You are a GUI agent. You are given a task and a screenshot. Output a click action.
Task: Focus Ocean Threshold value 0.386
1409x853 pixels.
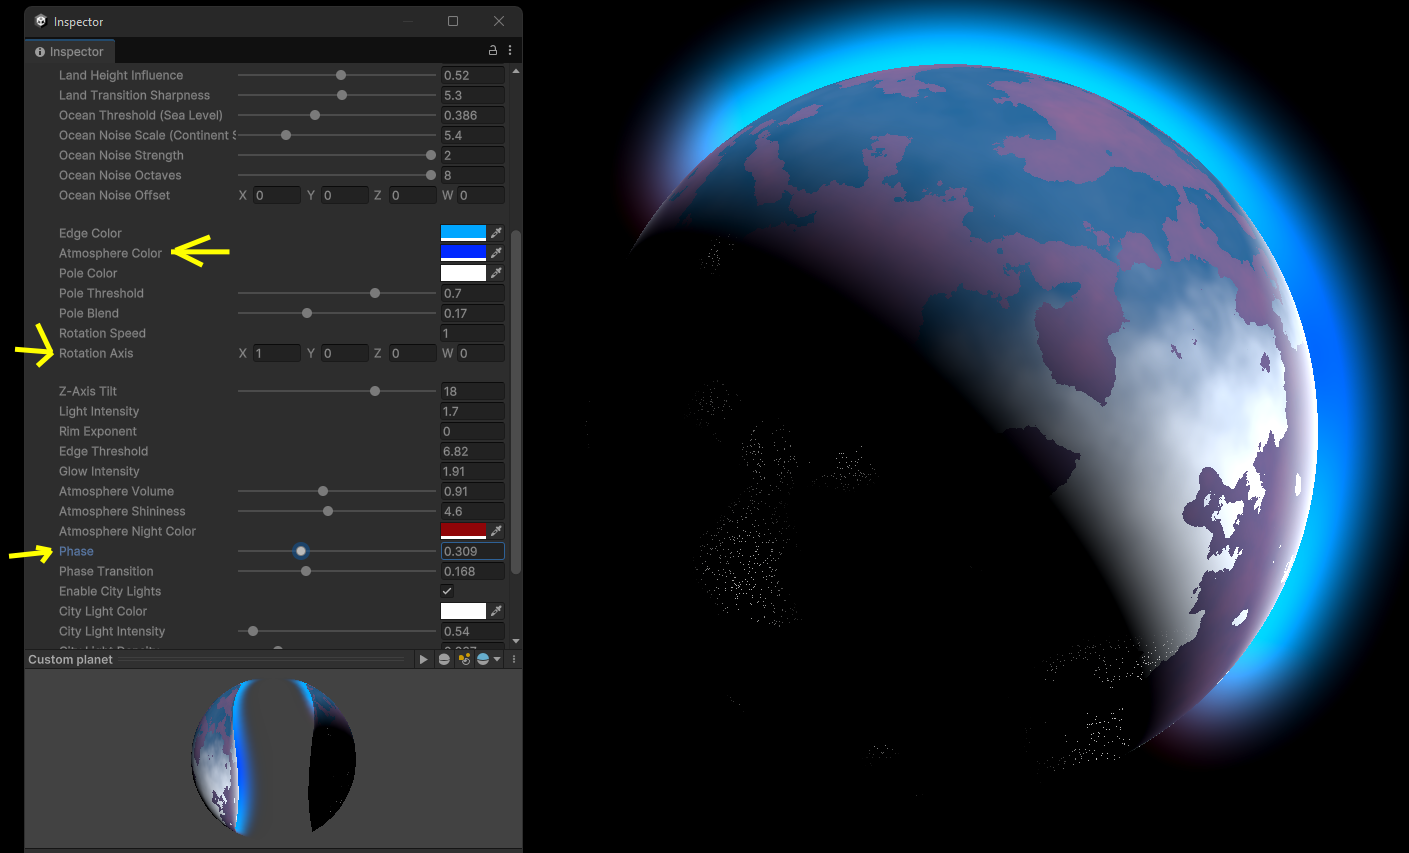pyautogui.click(x=472, y=115)
